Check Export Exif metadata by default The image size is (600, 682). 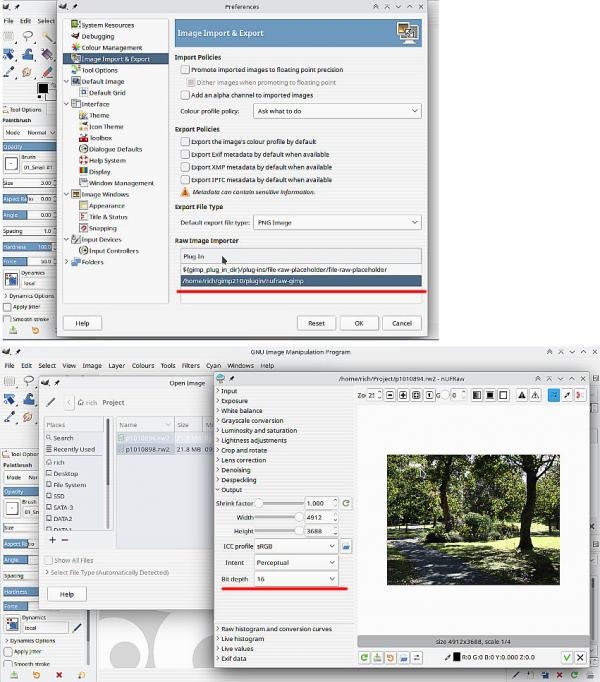[x=185, y=154]
